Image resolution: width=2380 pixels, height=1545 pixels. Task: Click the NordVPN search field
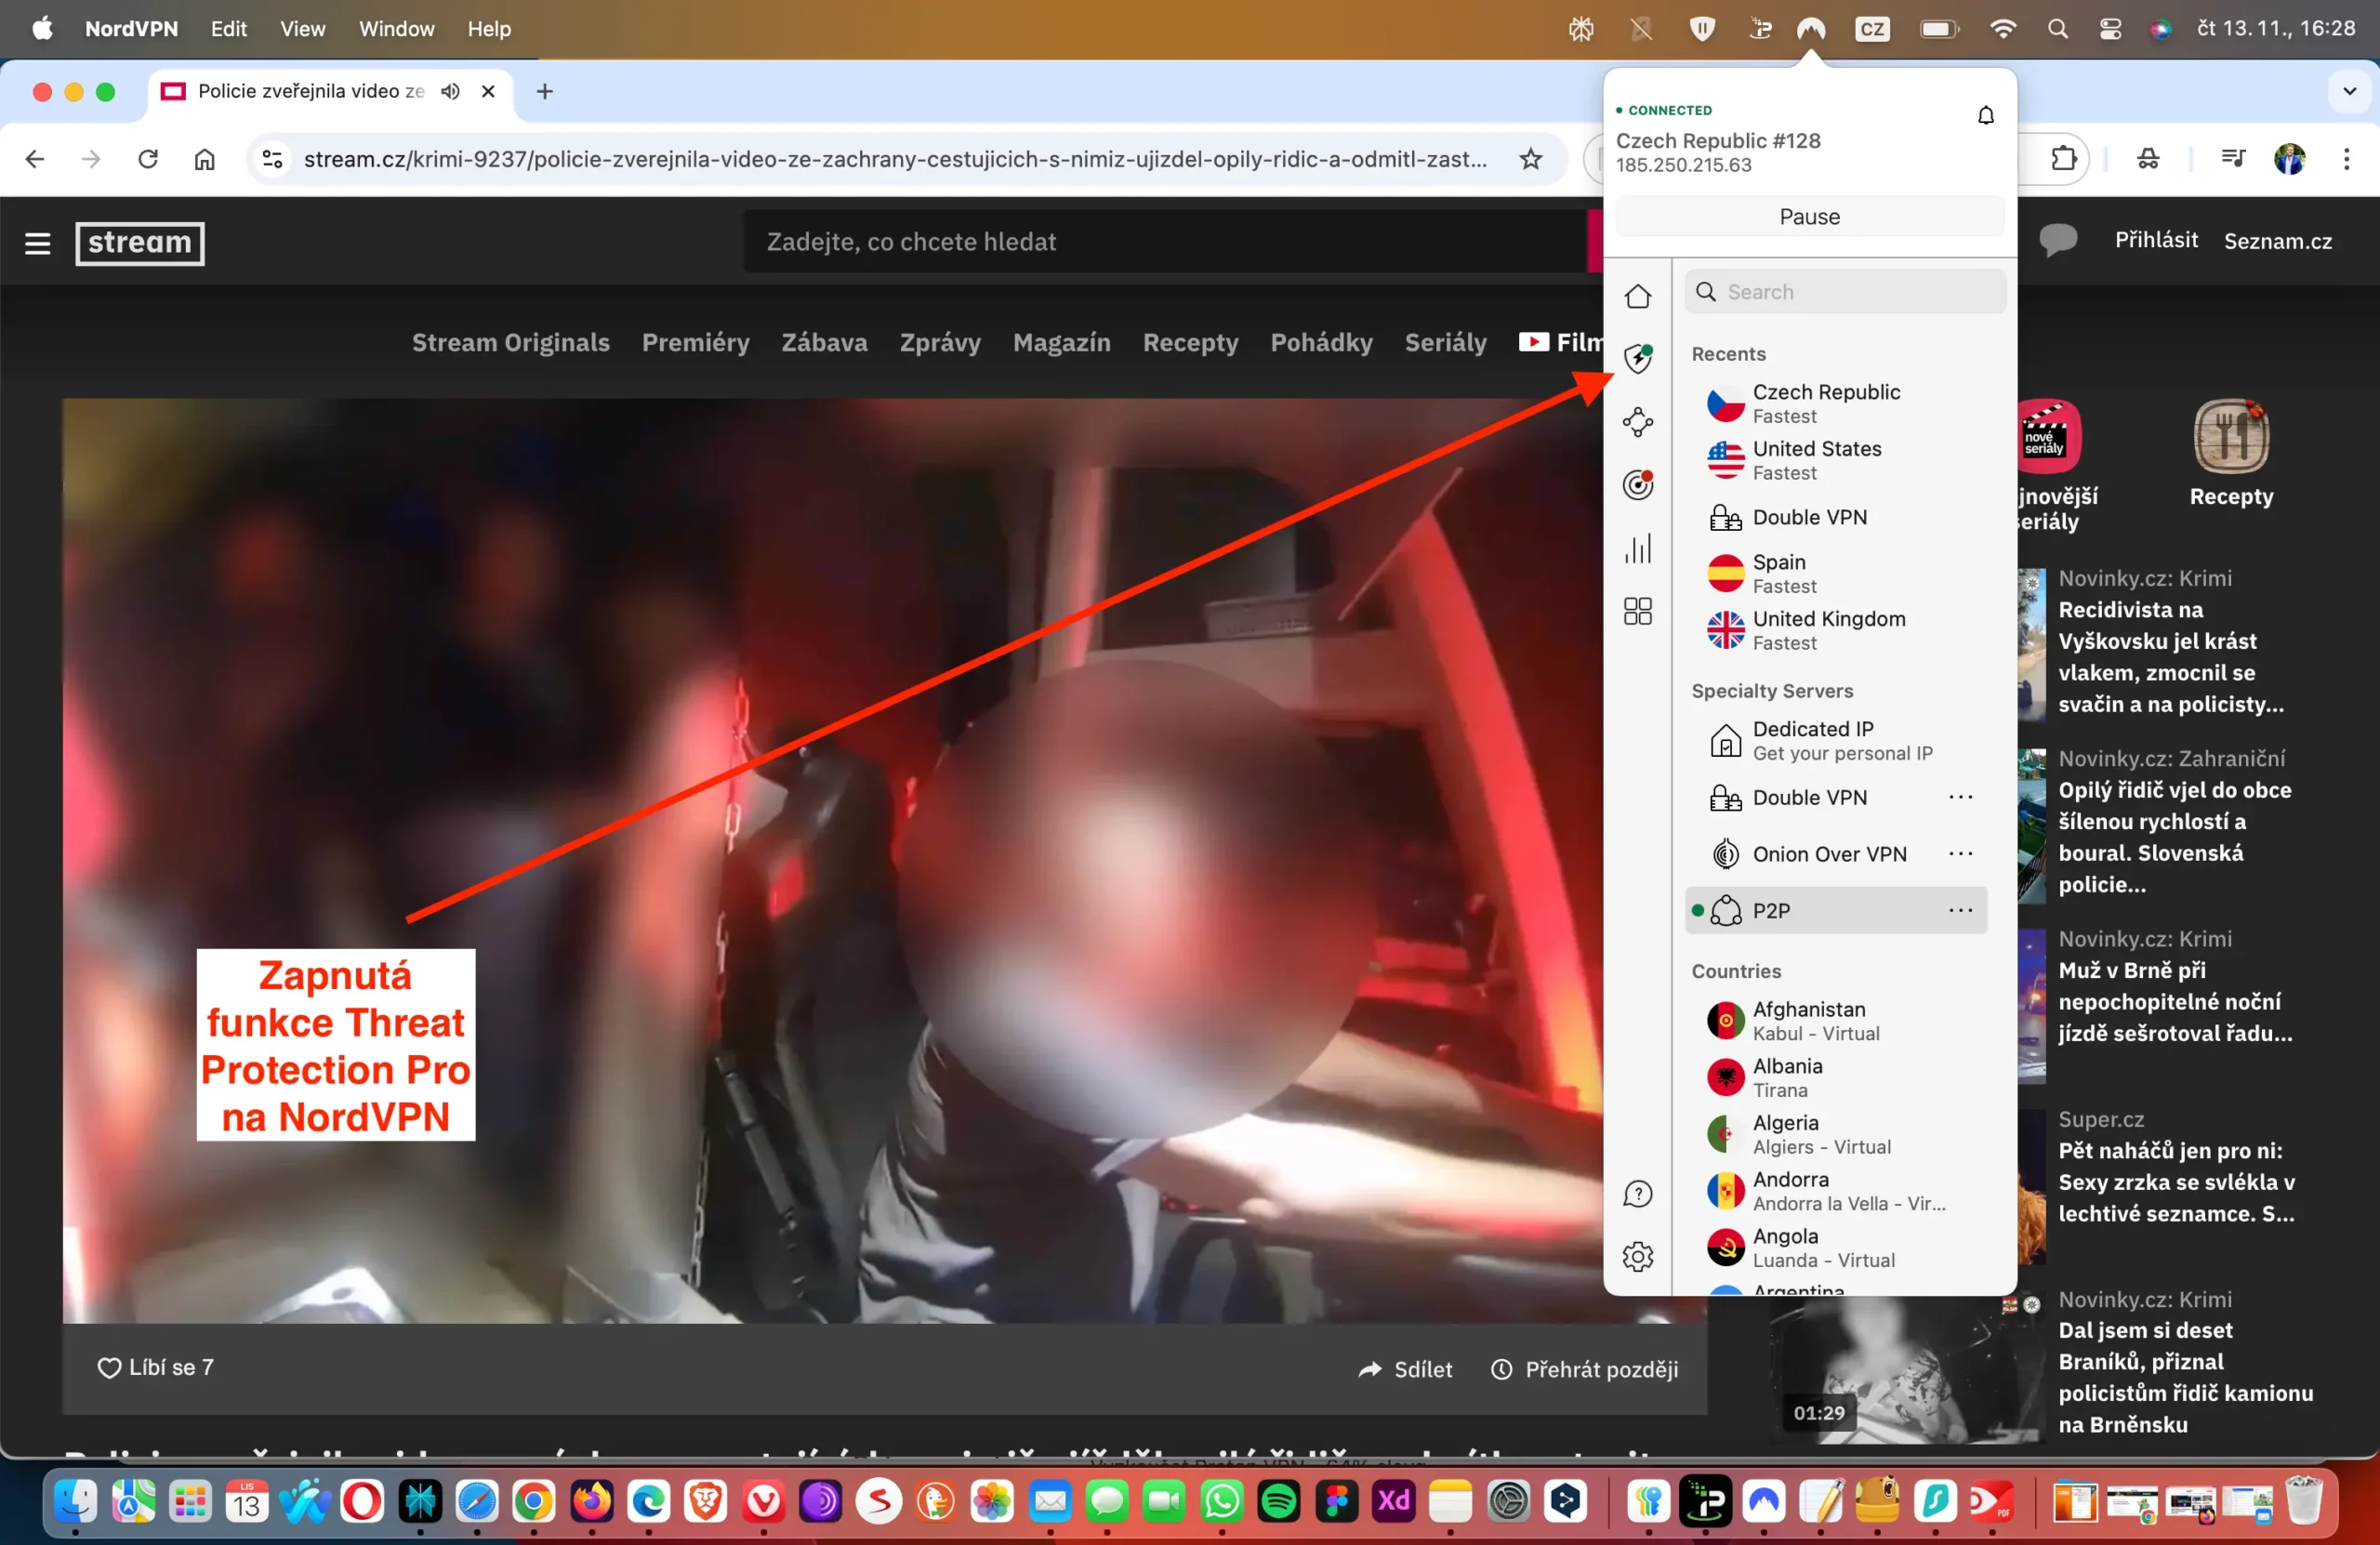click(x=1843, y=291)
